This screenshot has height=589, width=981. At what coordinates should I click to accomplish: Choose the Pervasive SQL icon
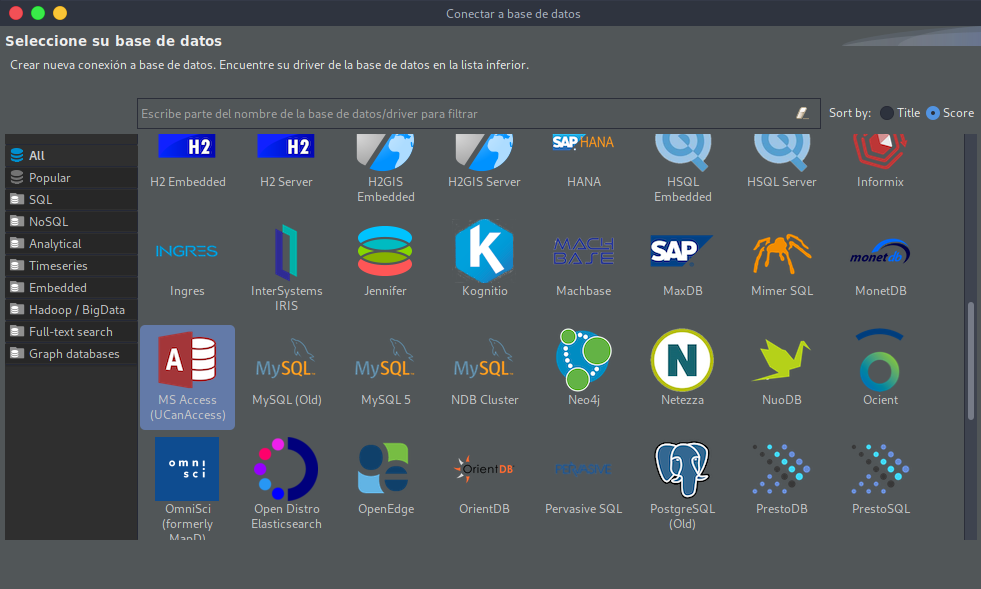583,469
